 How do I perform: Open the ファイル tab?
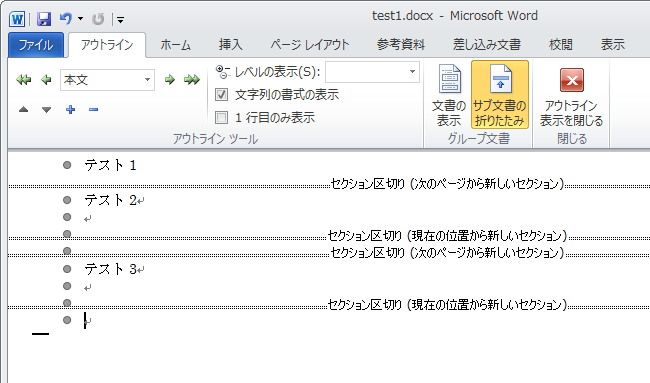coord(36,45)
